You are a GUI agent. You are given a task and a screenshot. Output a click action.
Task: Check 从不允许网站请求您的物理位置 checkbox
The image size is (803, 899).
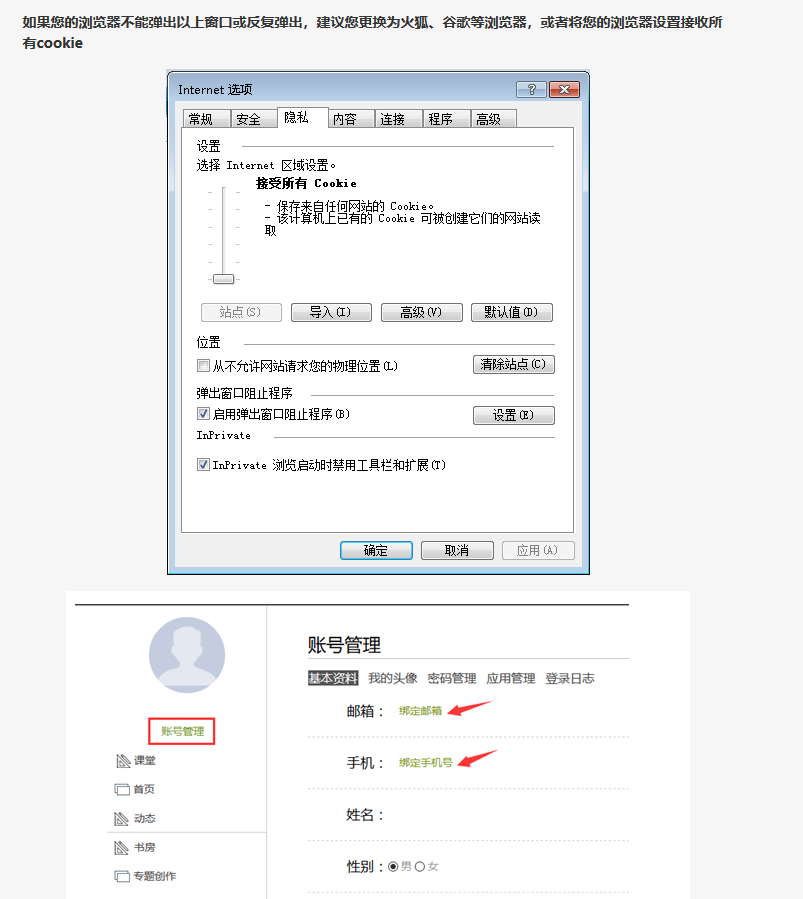[x=204, y=366]
